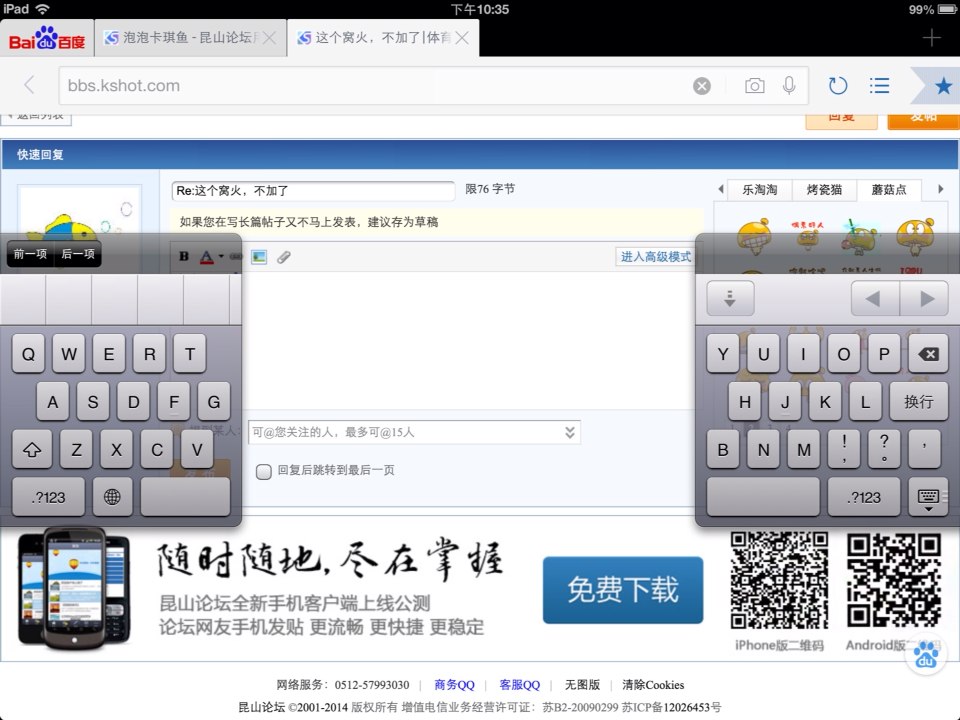Open the @ mention dropdown
This screenshot has width=960, height=720.
[x=569, y=432]
